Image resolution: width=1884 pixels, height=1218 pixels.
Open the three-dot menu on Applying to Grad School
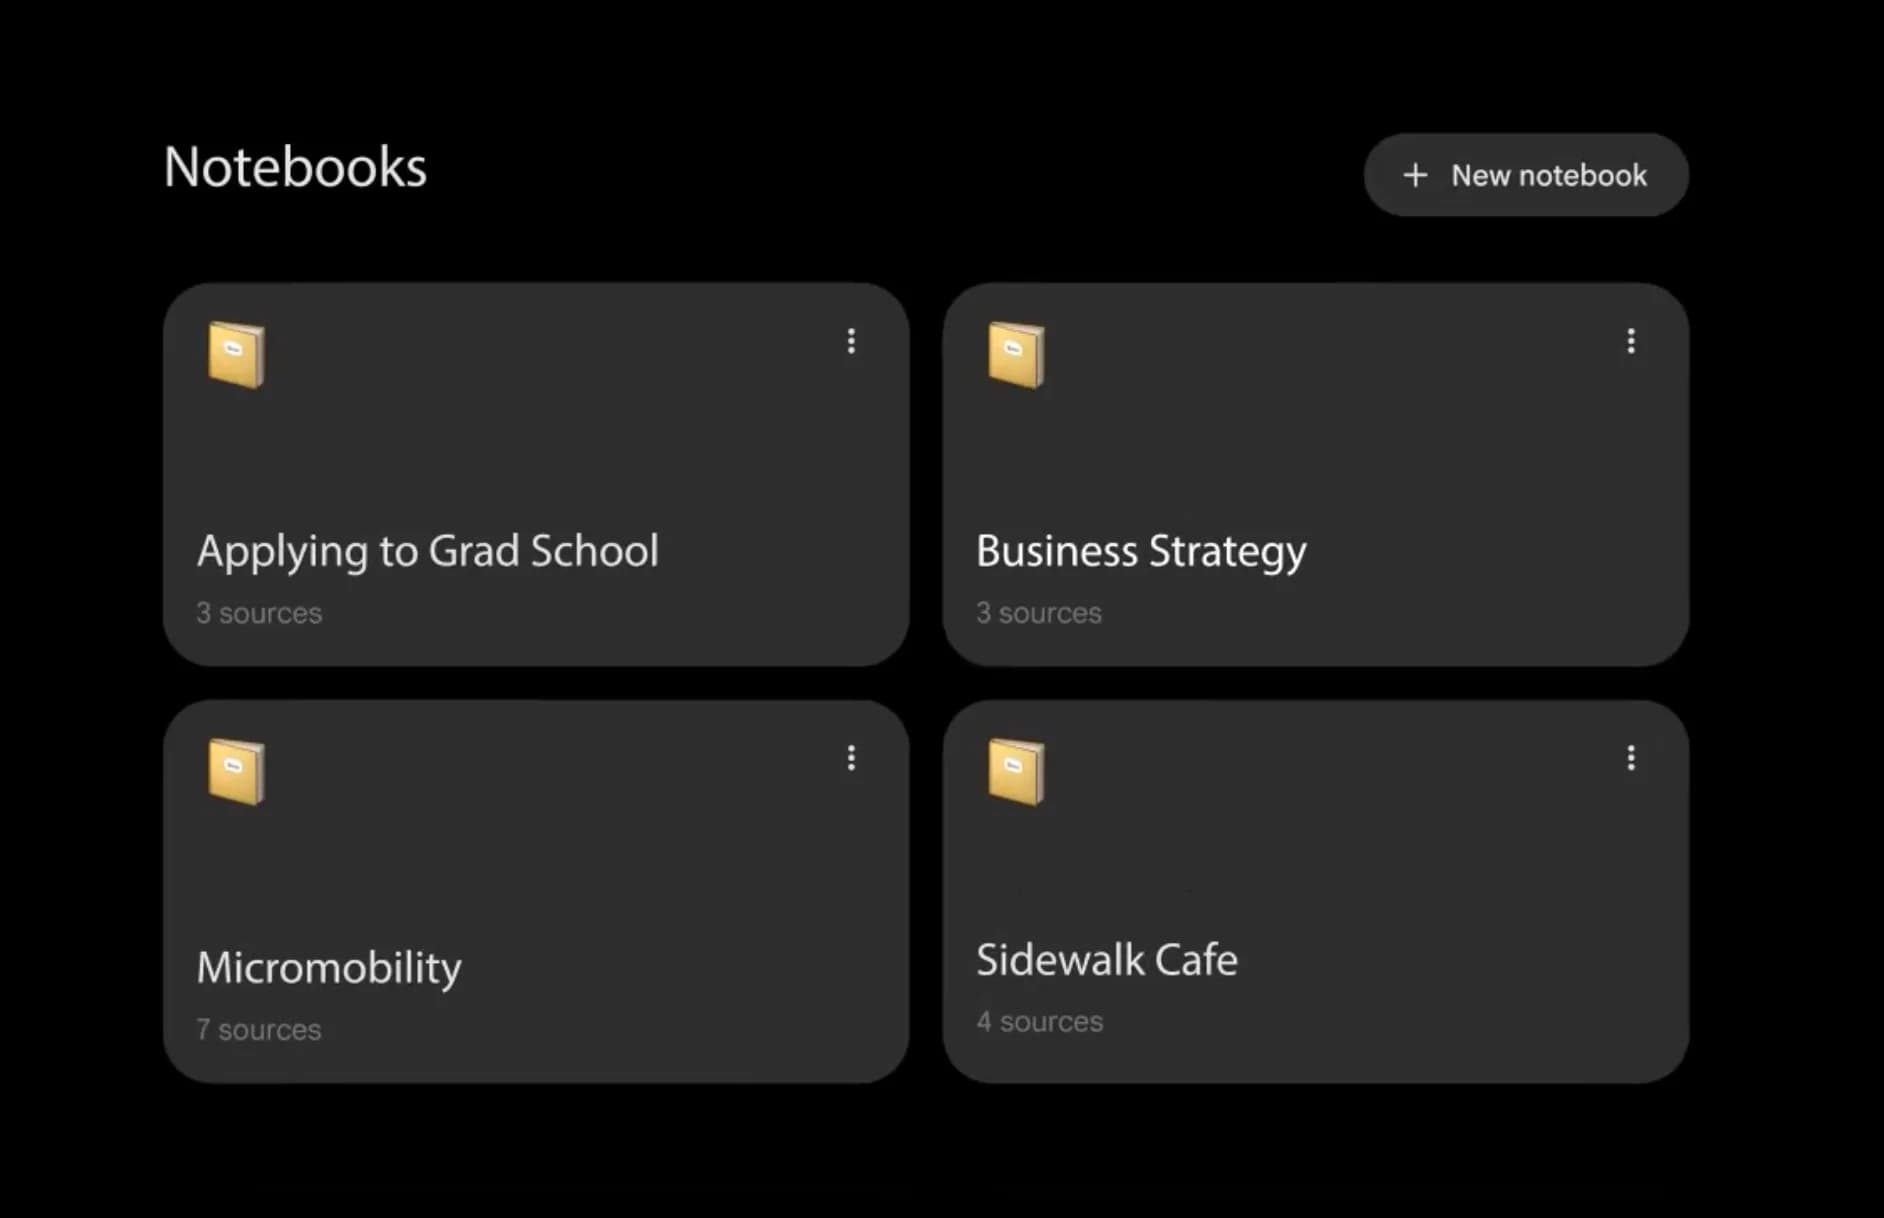click(851, 342)
